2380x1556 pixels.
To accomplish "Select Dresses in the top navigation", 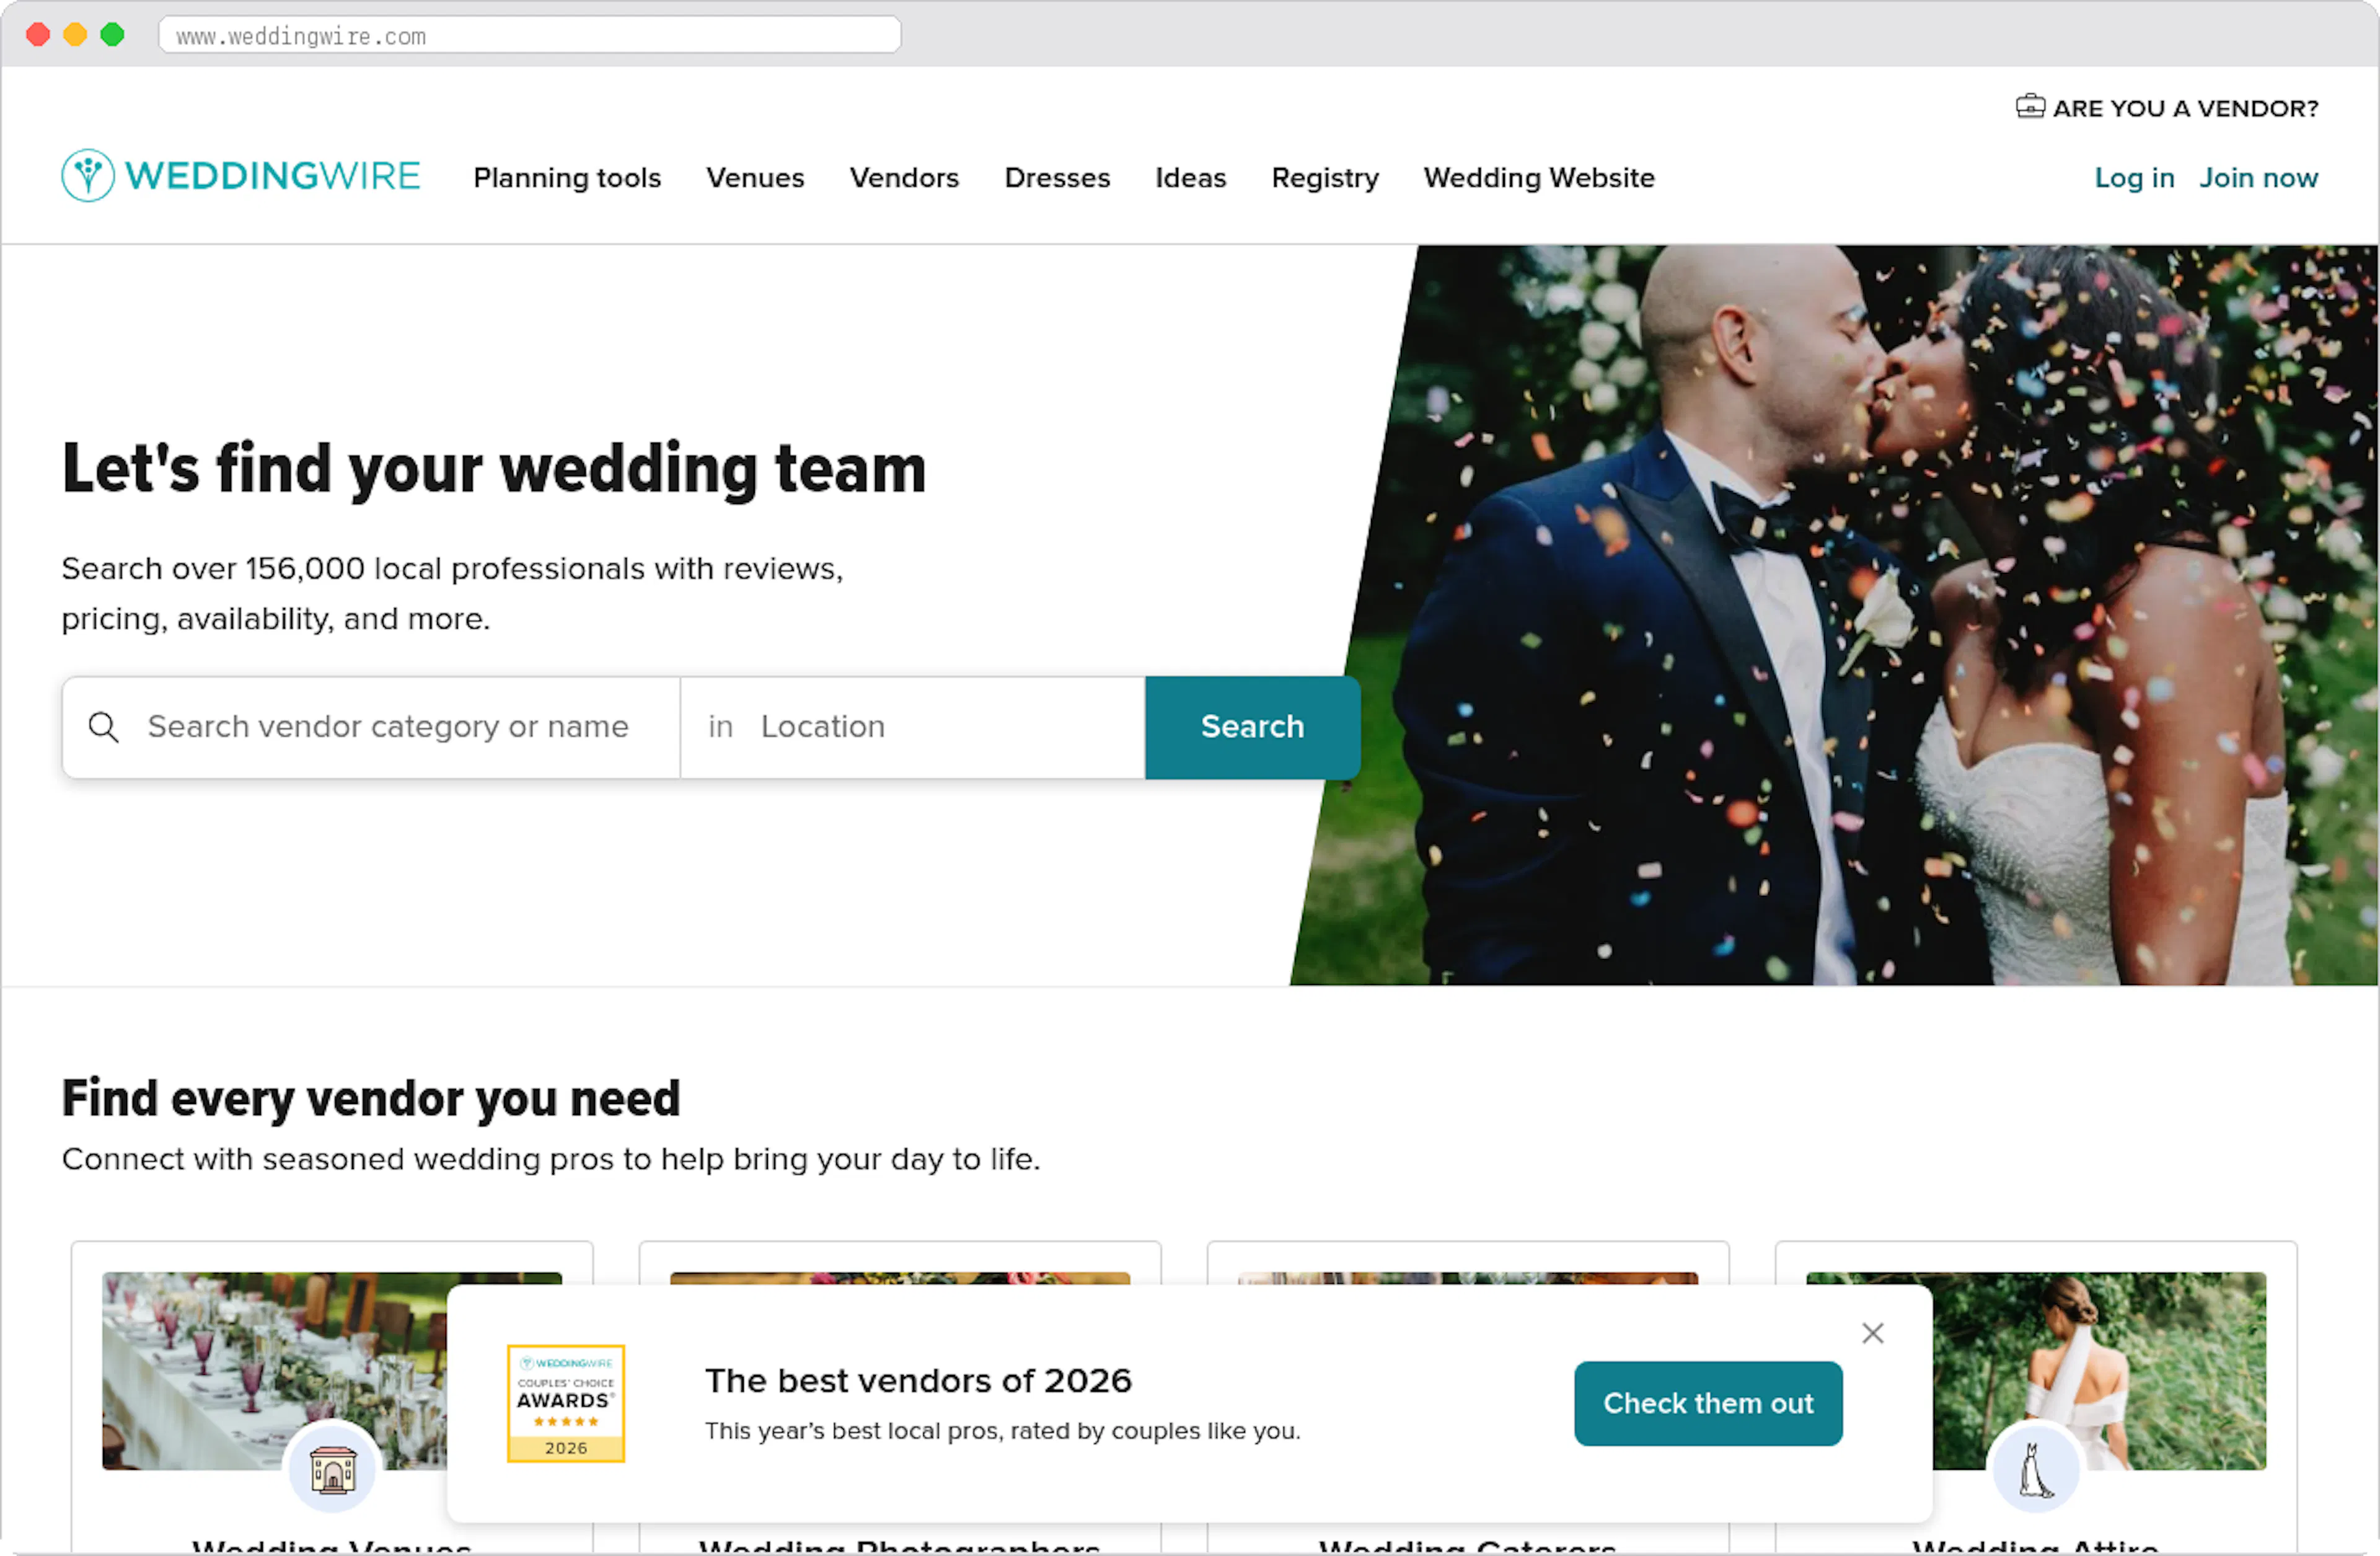I will (1056, 177).
